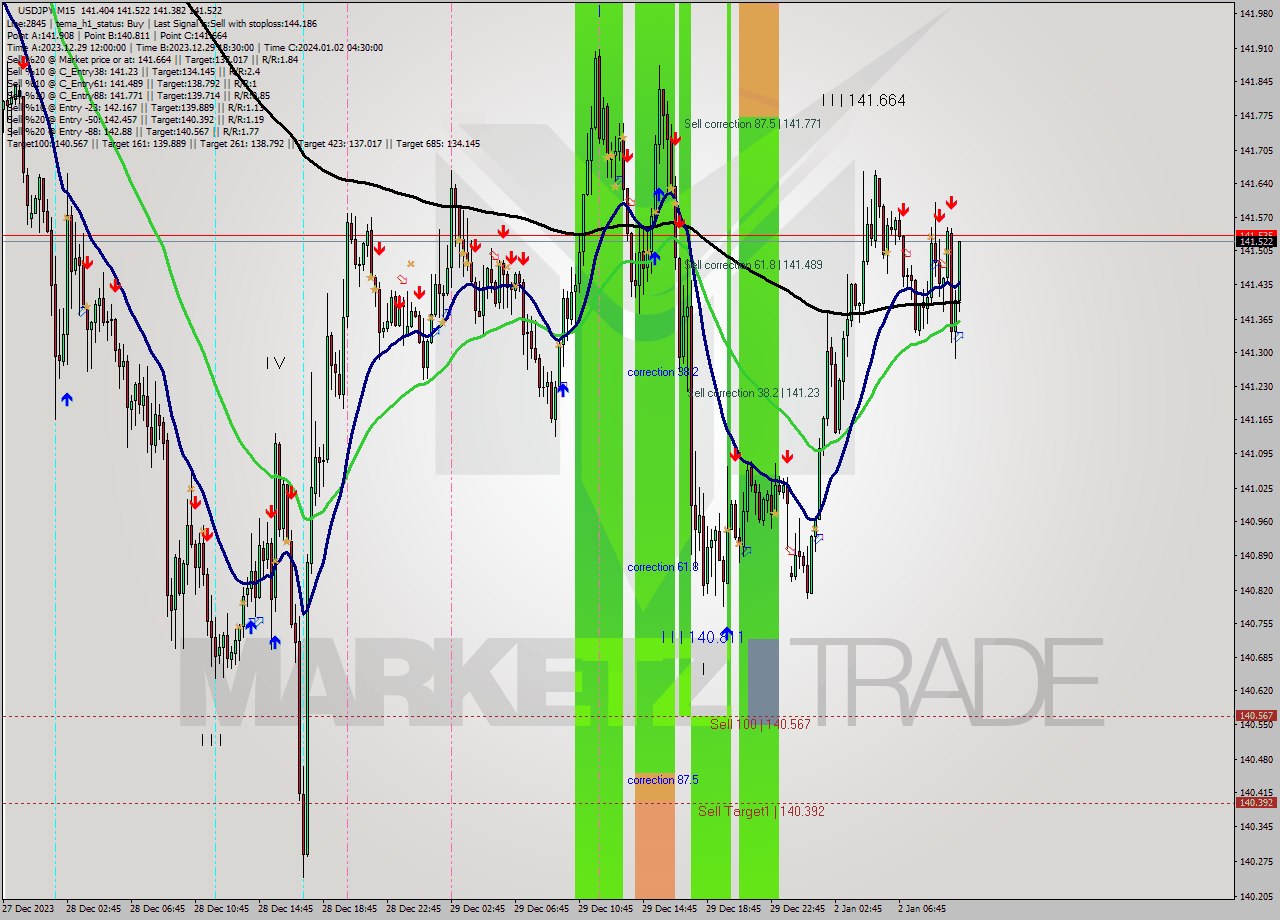The image size is (1280, 920).
Task: Click the red 140.567 price tag on axis
Action: click(1255, 716)
